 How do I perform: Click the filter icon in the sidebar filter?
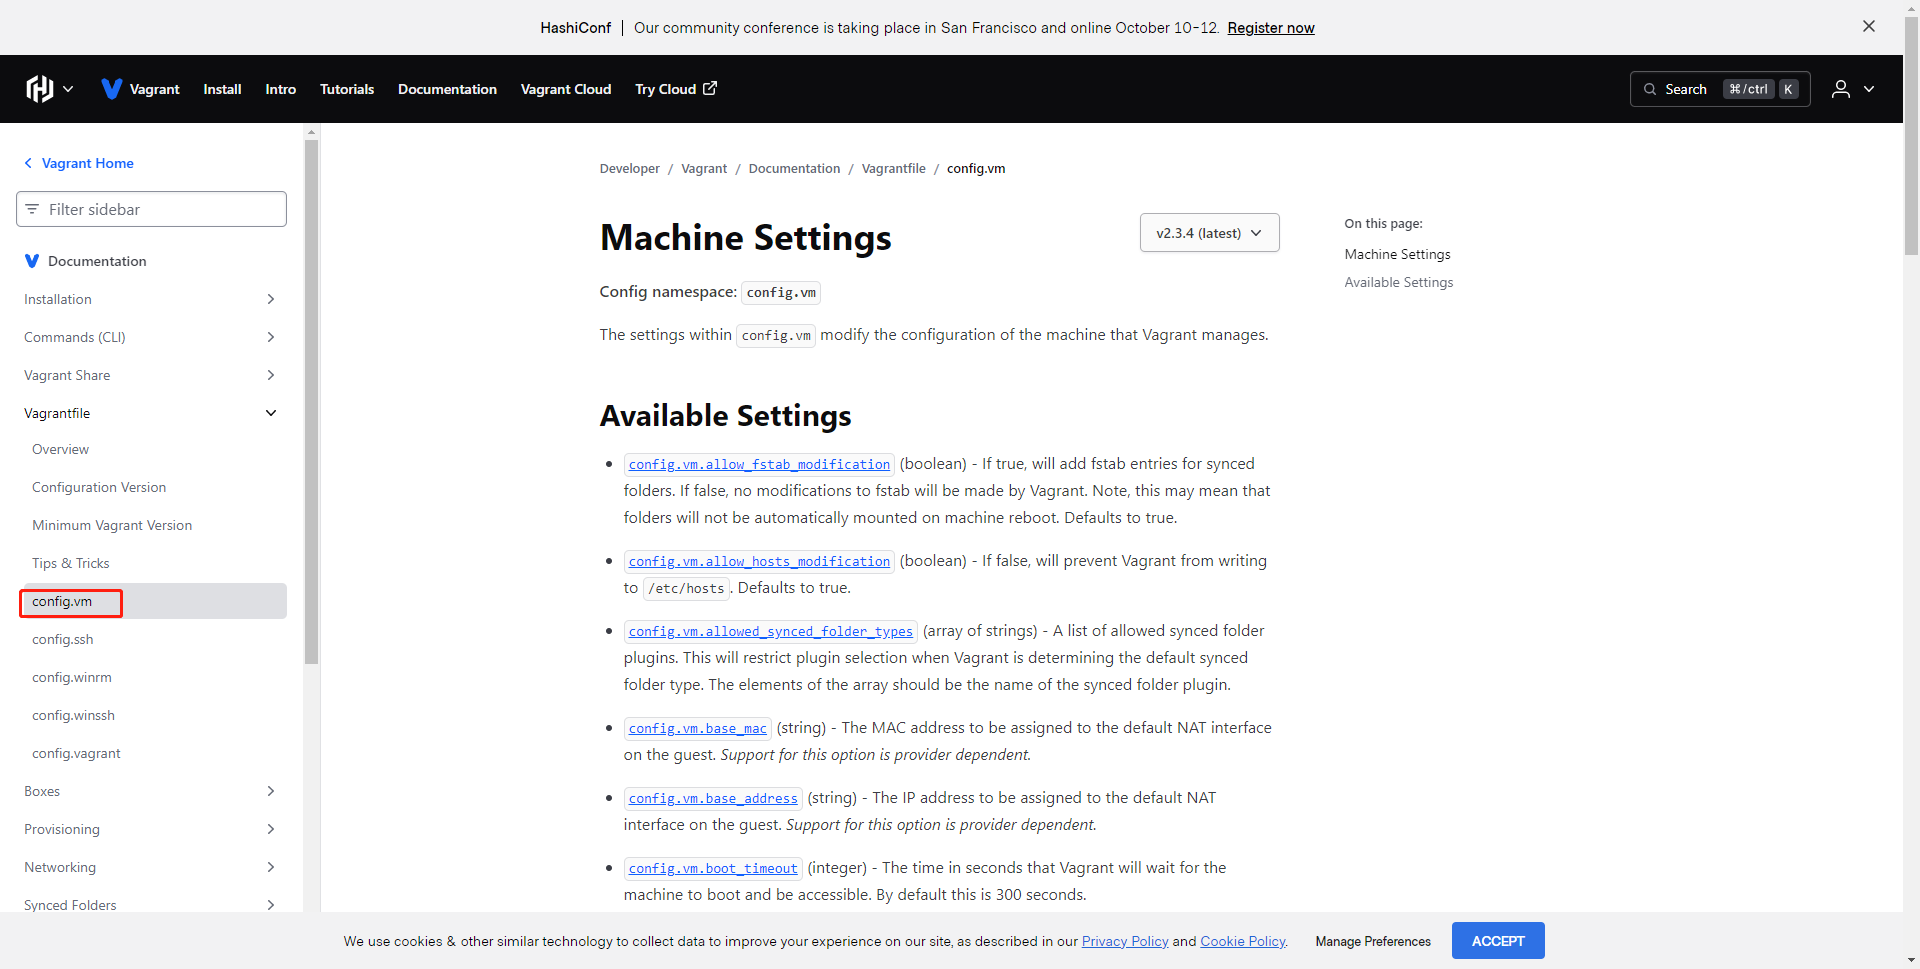32,209
